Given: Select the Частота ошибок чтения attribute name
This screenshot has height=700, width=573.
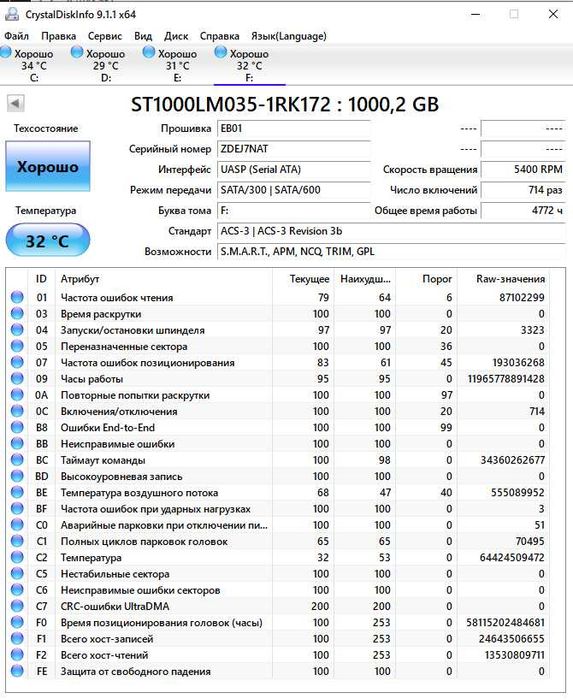Looking at the screenshot, I should coord(117,297).
